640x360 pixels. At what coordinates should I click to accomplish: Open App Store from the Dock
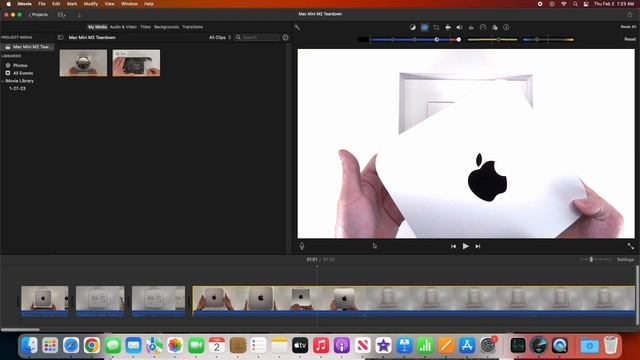(x=467, y=345)
